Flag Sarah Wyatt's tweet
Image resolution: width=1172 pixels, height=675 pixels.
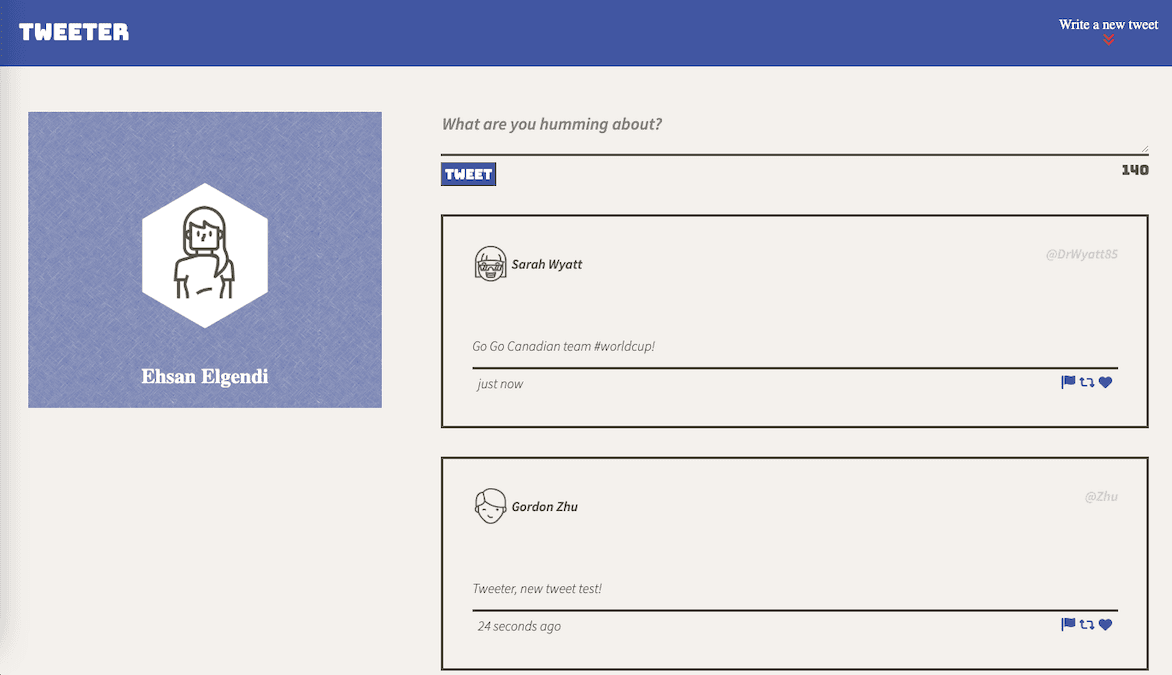(1068, 382)
